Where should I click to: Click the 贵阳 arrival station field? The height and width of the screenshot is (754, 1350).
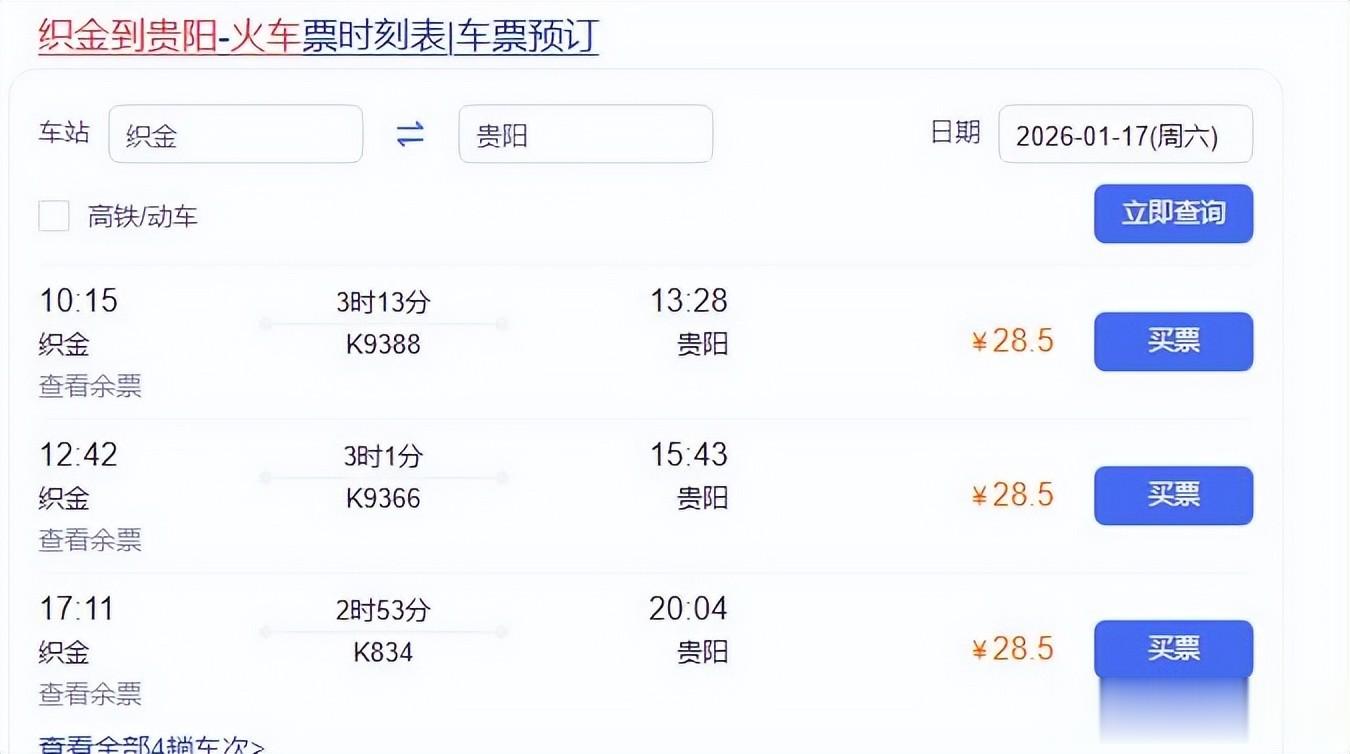pyautogui.click(x=585, y=134)
